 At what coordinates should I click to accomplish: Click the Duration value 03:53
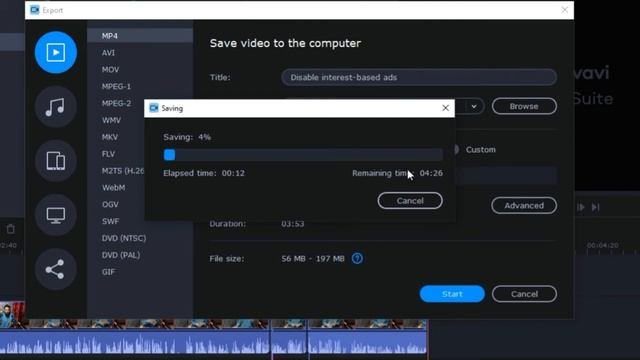point(293,224)
